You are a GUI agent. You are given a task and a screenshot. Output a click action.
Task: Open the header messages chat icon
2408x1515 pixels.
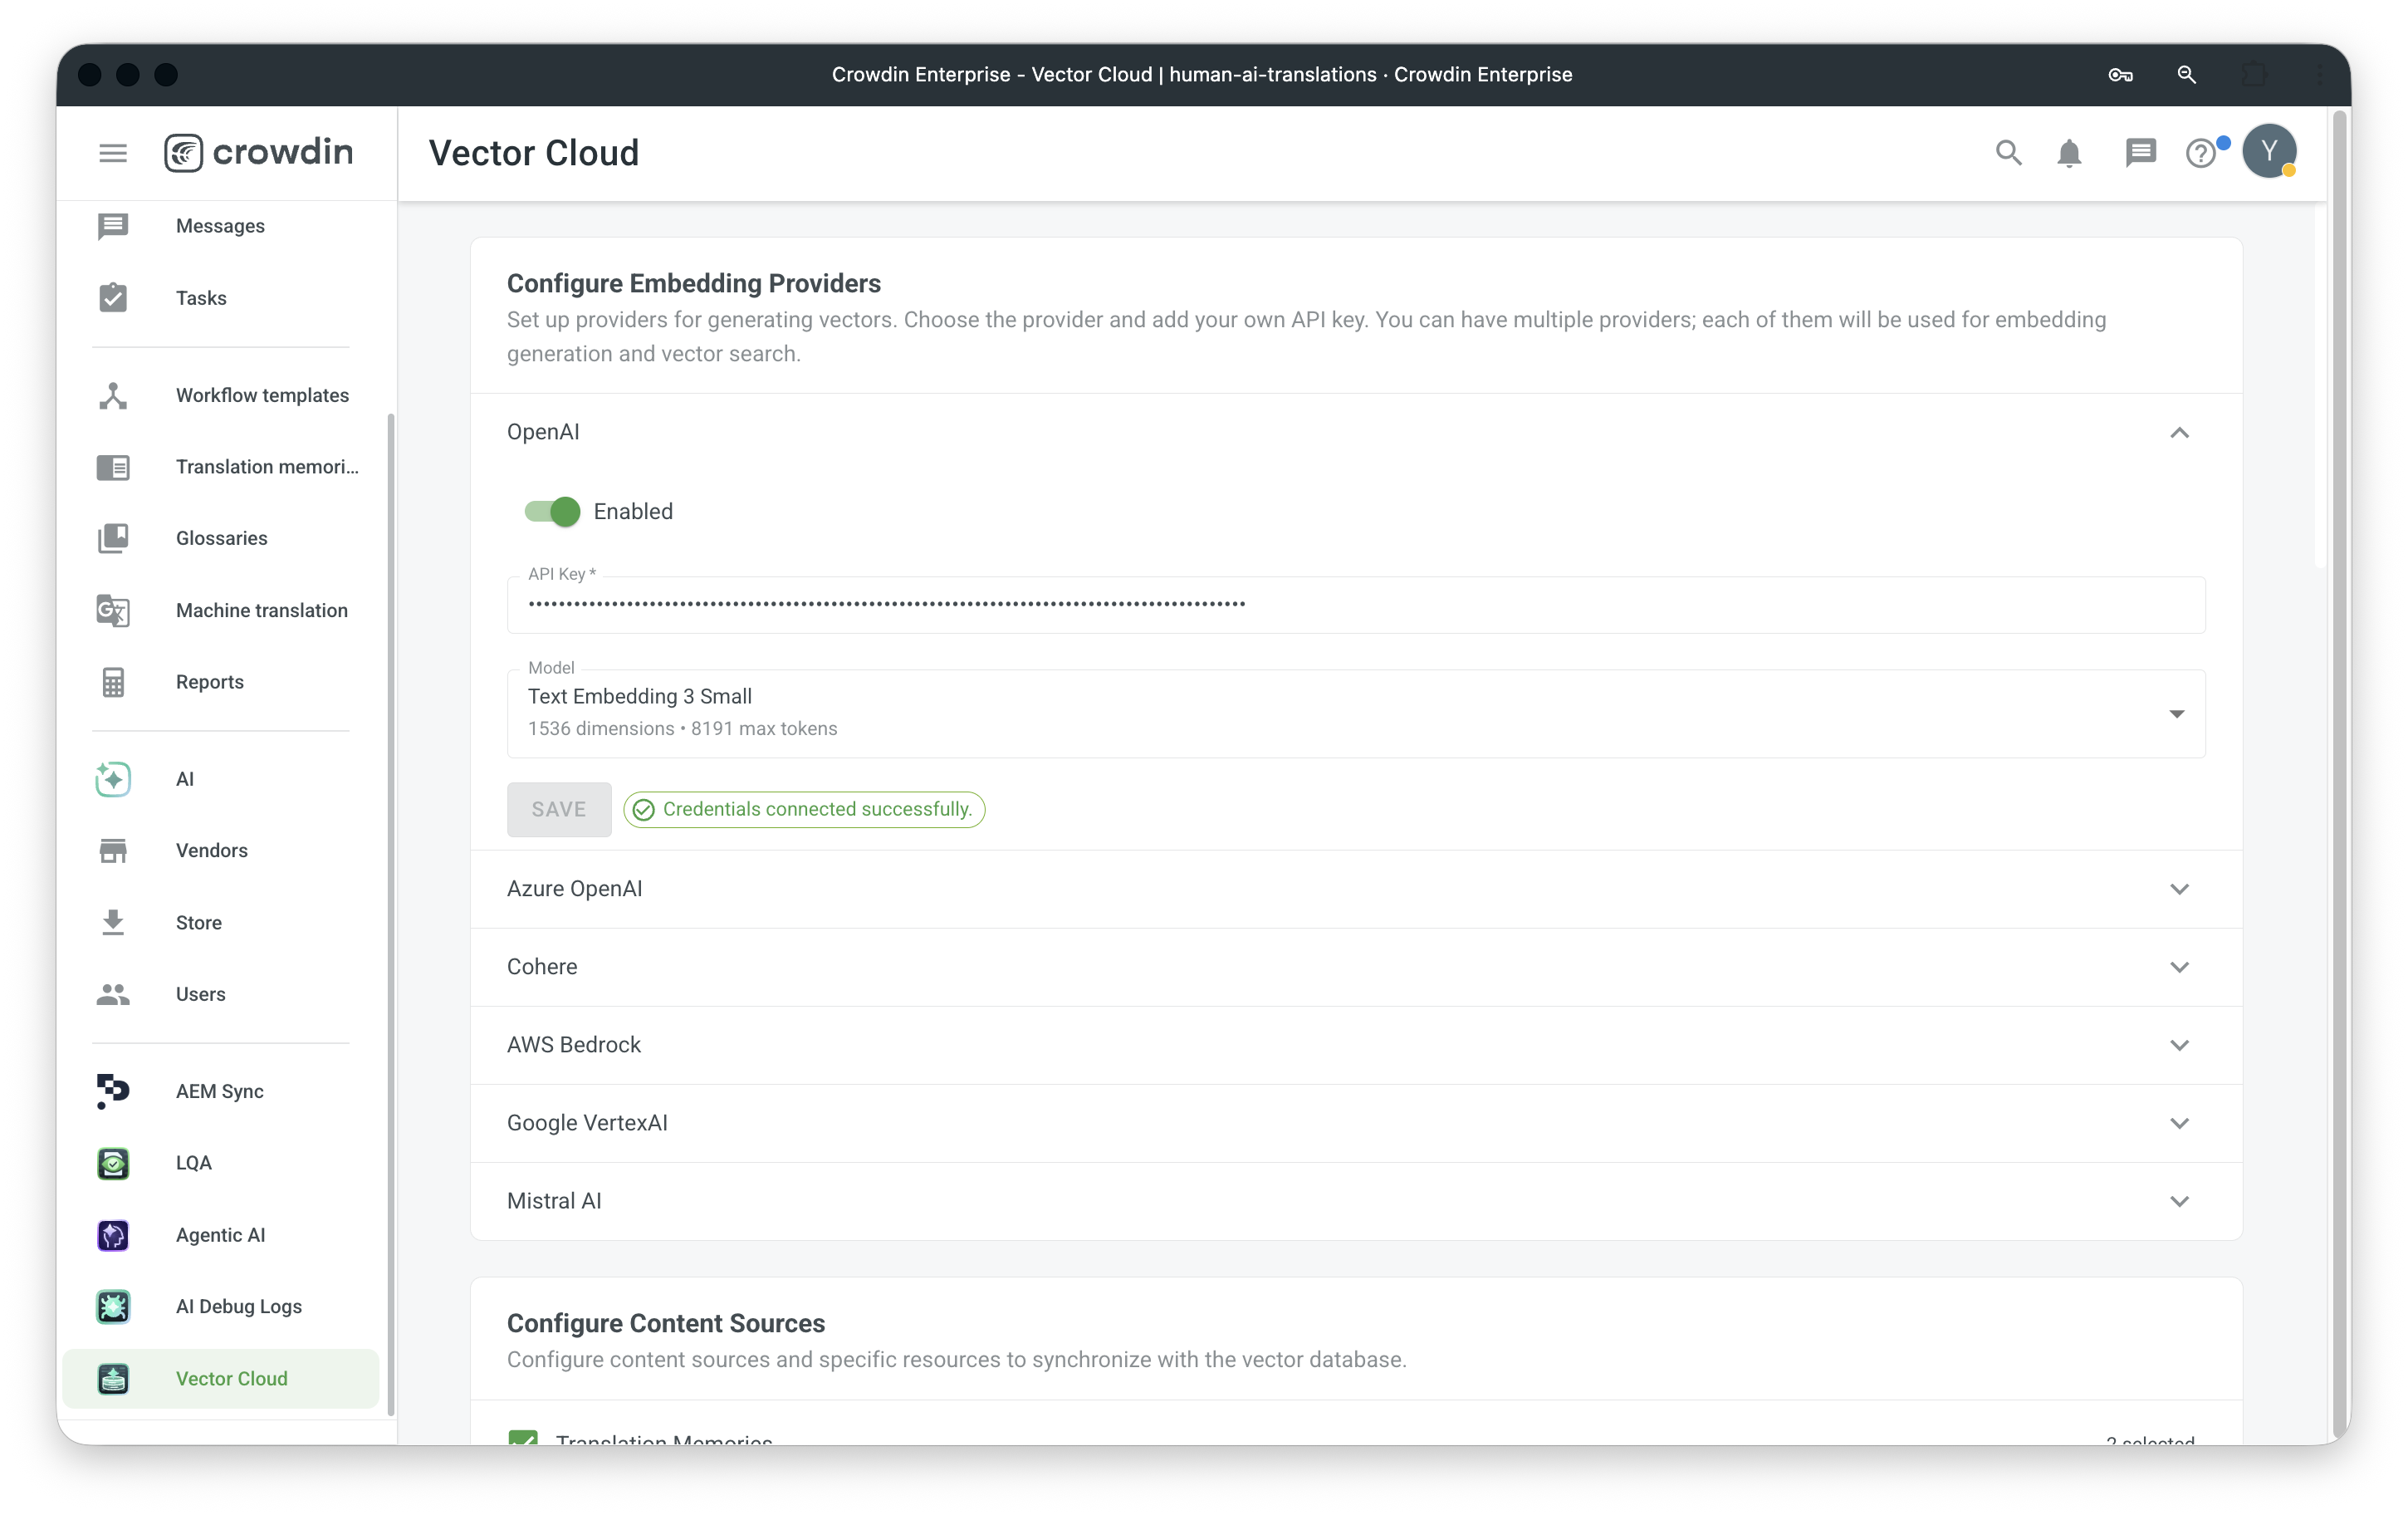[x=2140, y=153]
